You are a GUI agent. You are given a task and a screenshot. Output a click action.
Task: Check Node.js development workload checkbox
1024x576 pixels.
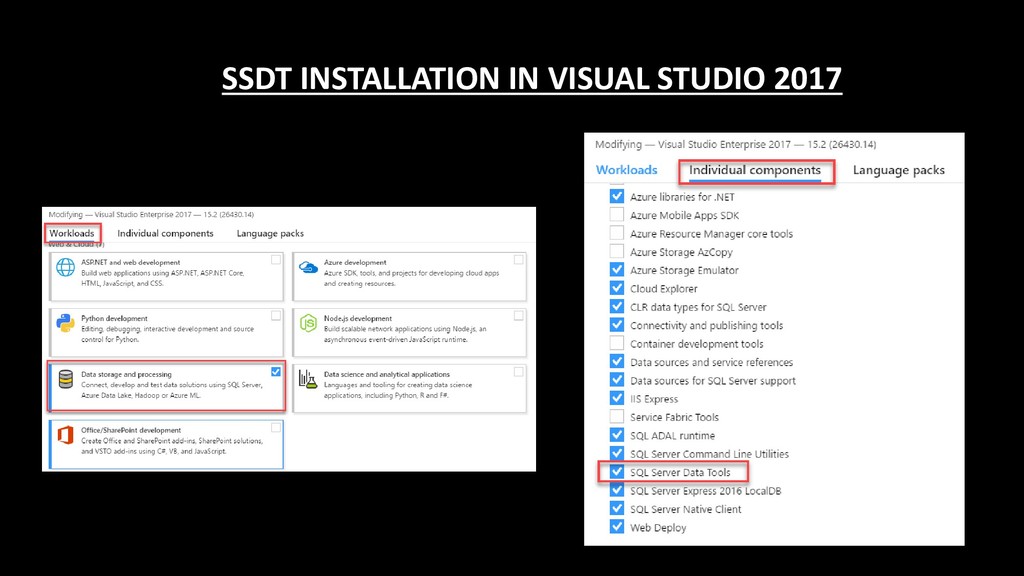point(519,316)
